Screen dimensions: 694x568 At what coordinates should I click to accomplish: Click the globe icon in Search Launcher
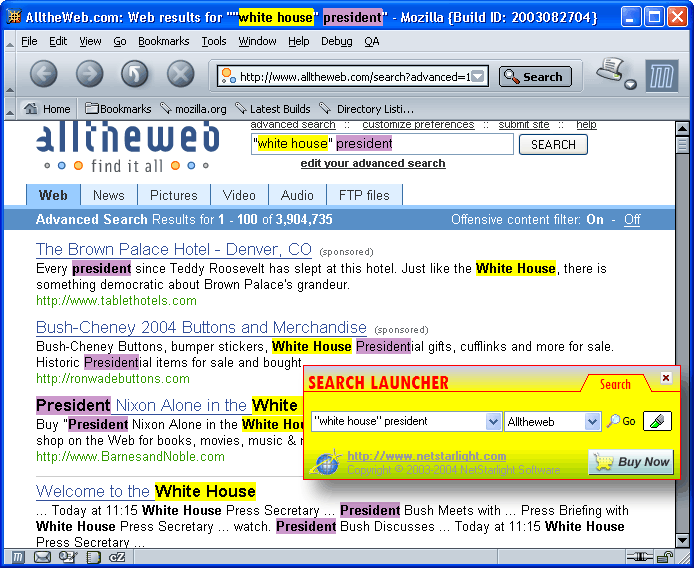[x=326, y=463]
